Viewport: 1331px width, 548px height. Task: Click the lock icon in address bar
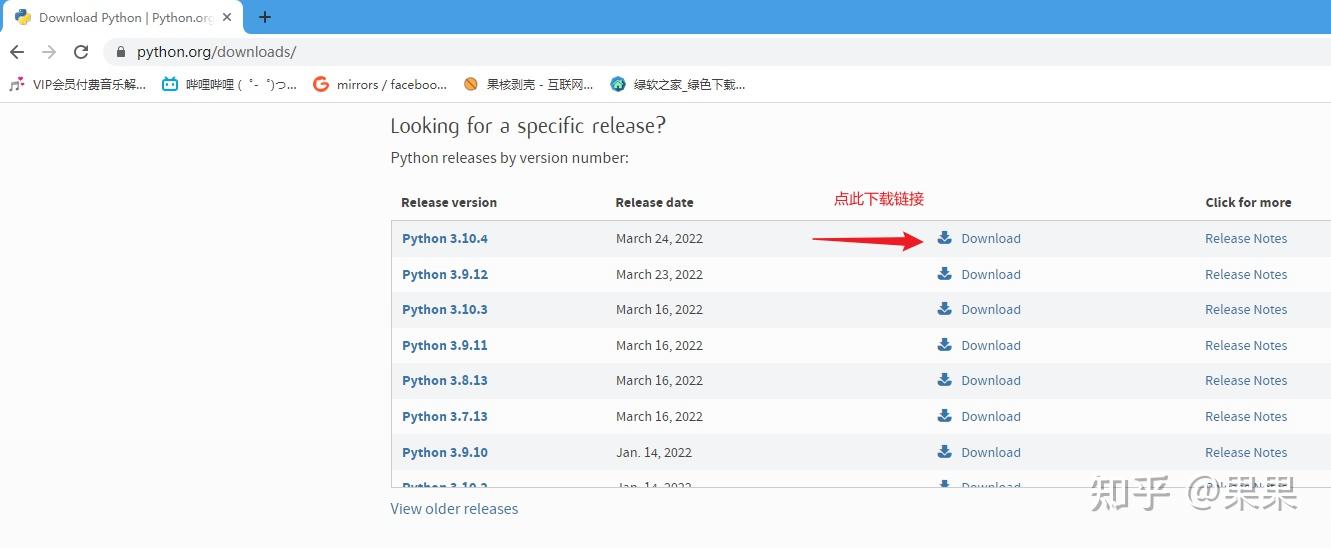coord(121,52)
